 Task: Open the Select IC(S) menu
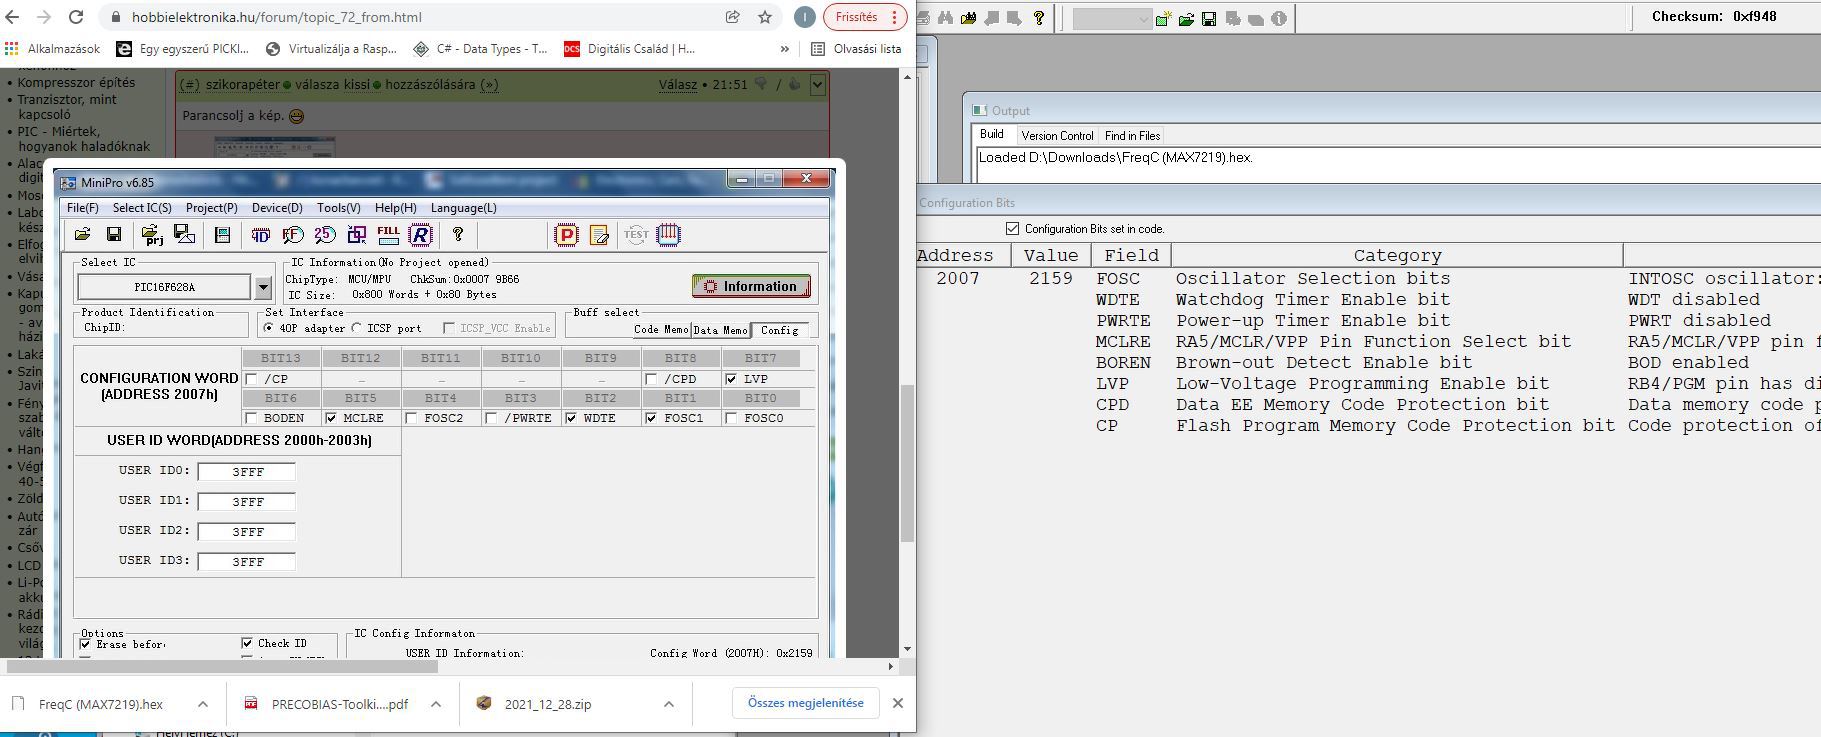point(142,208)
